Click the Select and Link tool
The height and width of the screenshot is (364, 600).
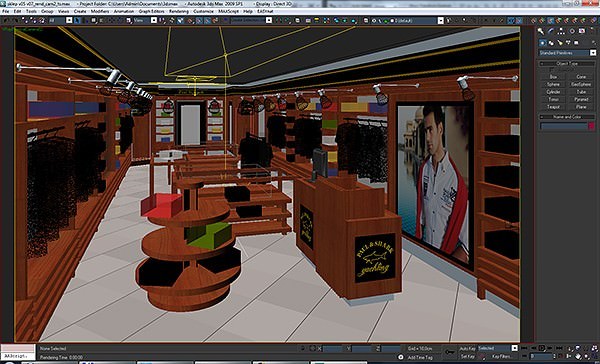[24, 20]
